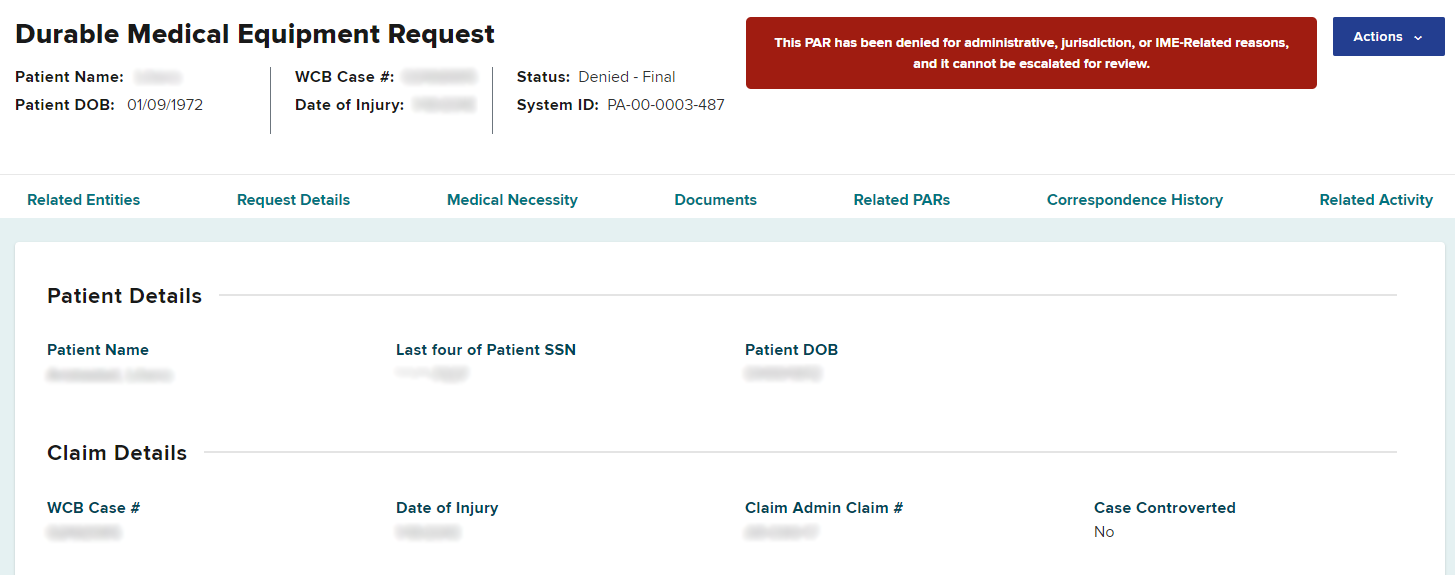Click the Durable Medical Equipment Request title
The height and width of the screenshot is (575, 1455).
tap(255, 34)
